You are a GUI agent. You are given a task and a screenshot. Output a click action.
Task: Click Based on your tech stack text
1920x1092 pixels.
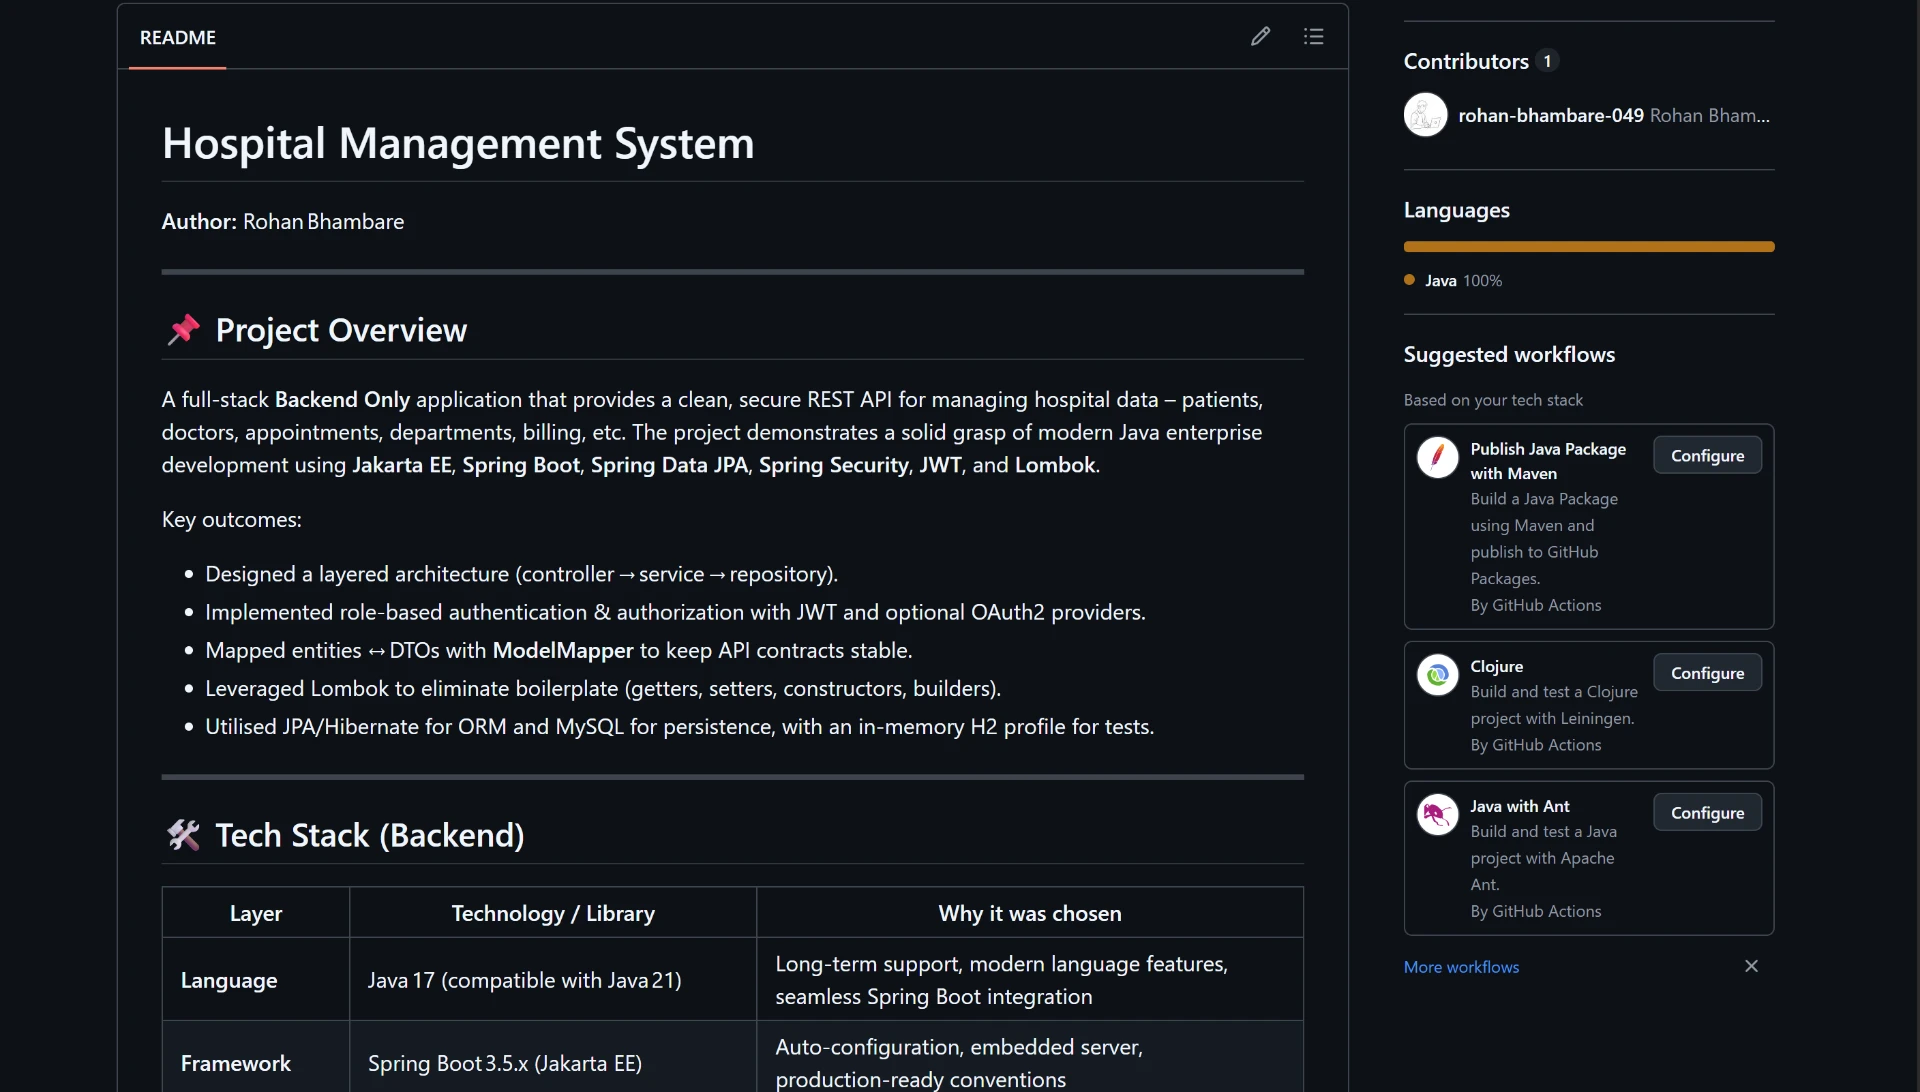click(1493, 400)
